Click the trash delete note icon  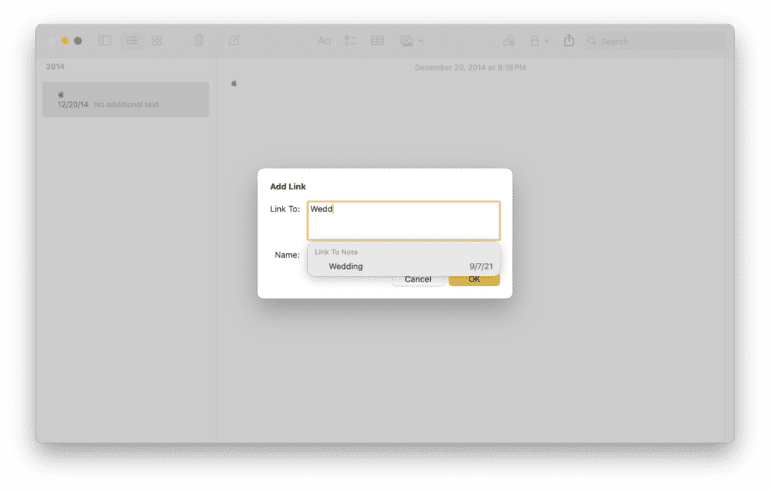199,40
